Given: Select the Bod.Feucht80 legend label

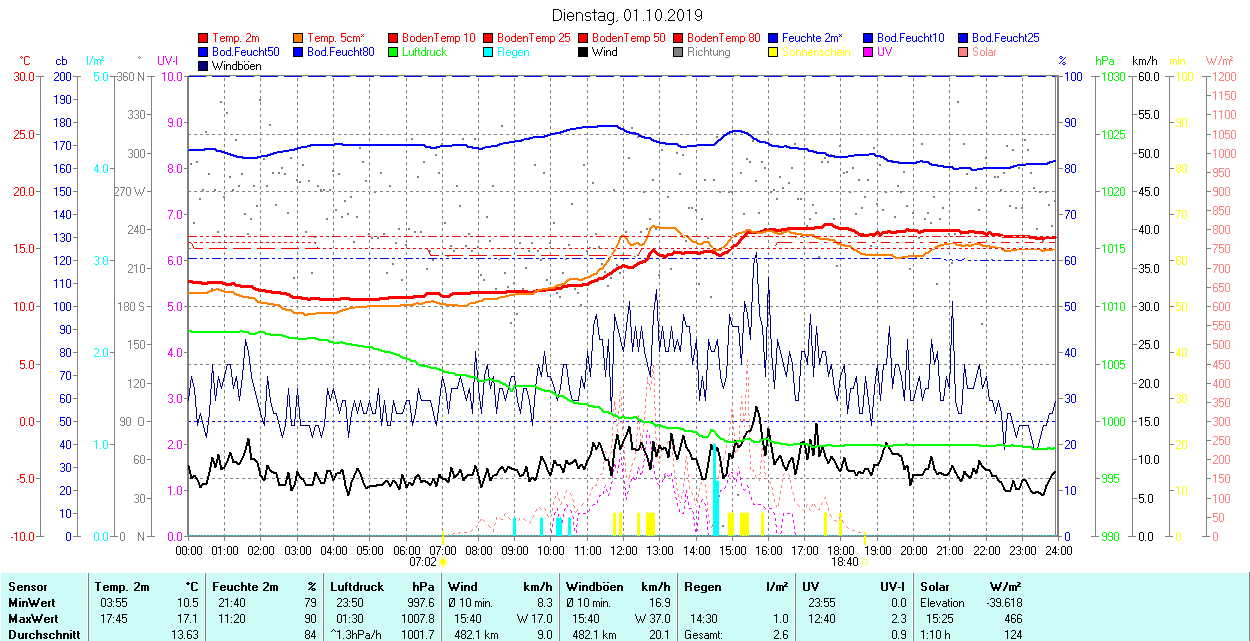Looking at the screenshot, I should tap(340, 52).
